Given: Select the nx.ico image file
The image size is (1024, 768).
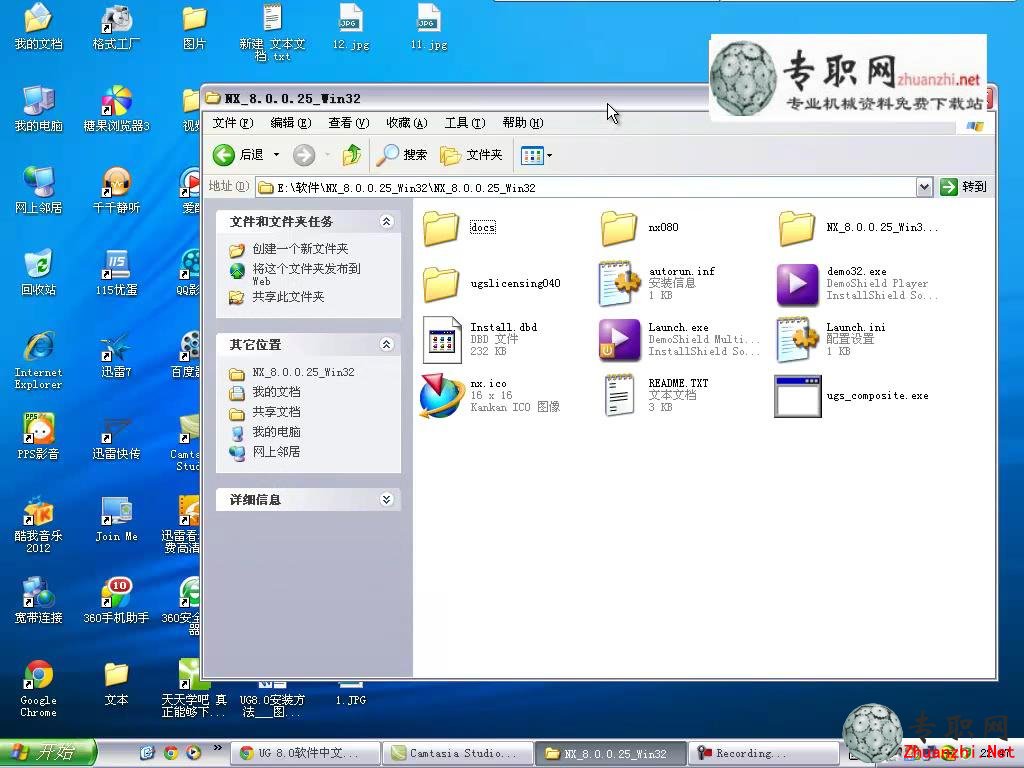Looking at the screenshot, I should 490,395.
